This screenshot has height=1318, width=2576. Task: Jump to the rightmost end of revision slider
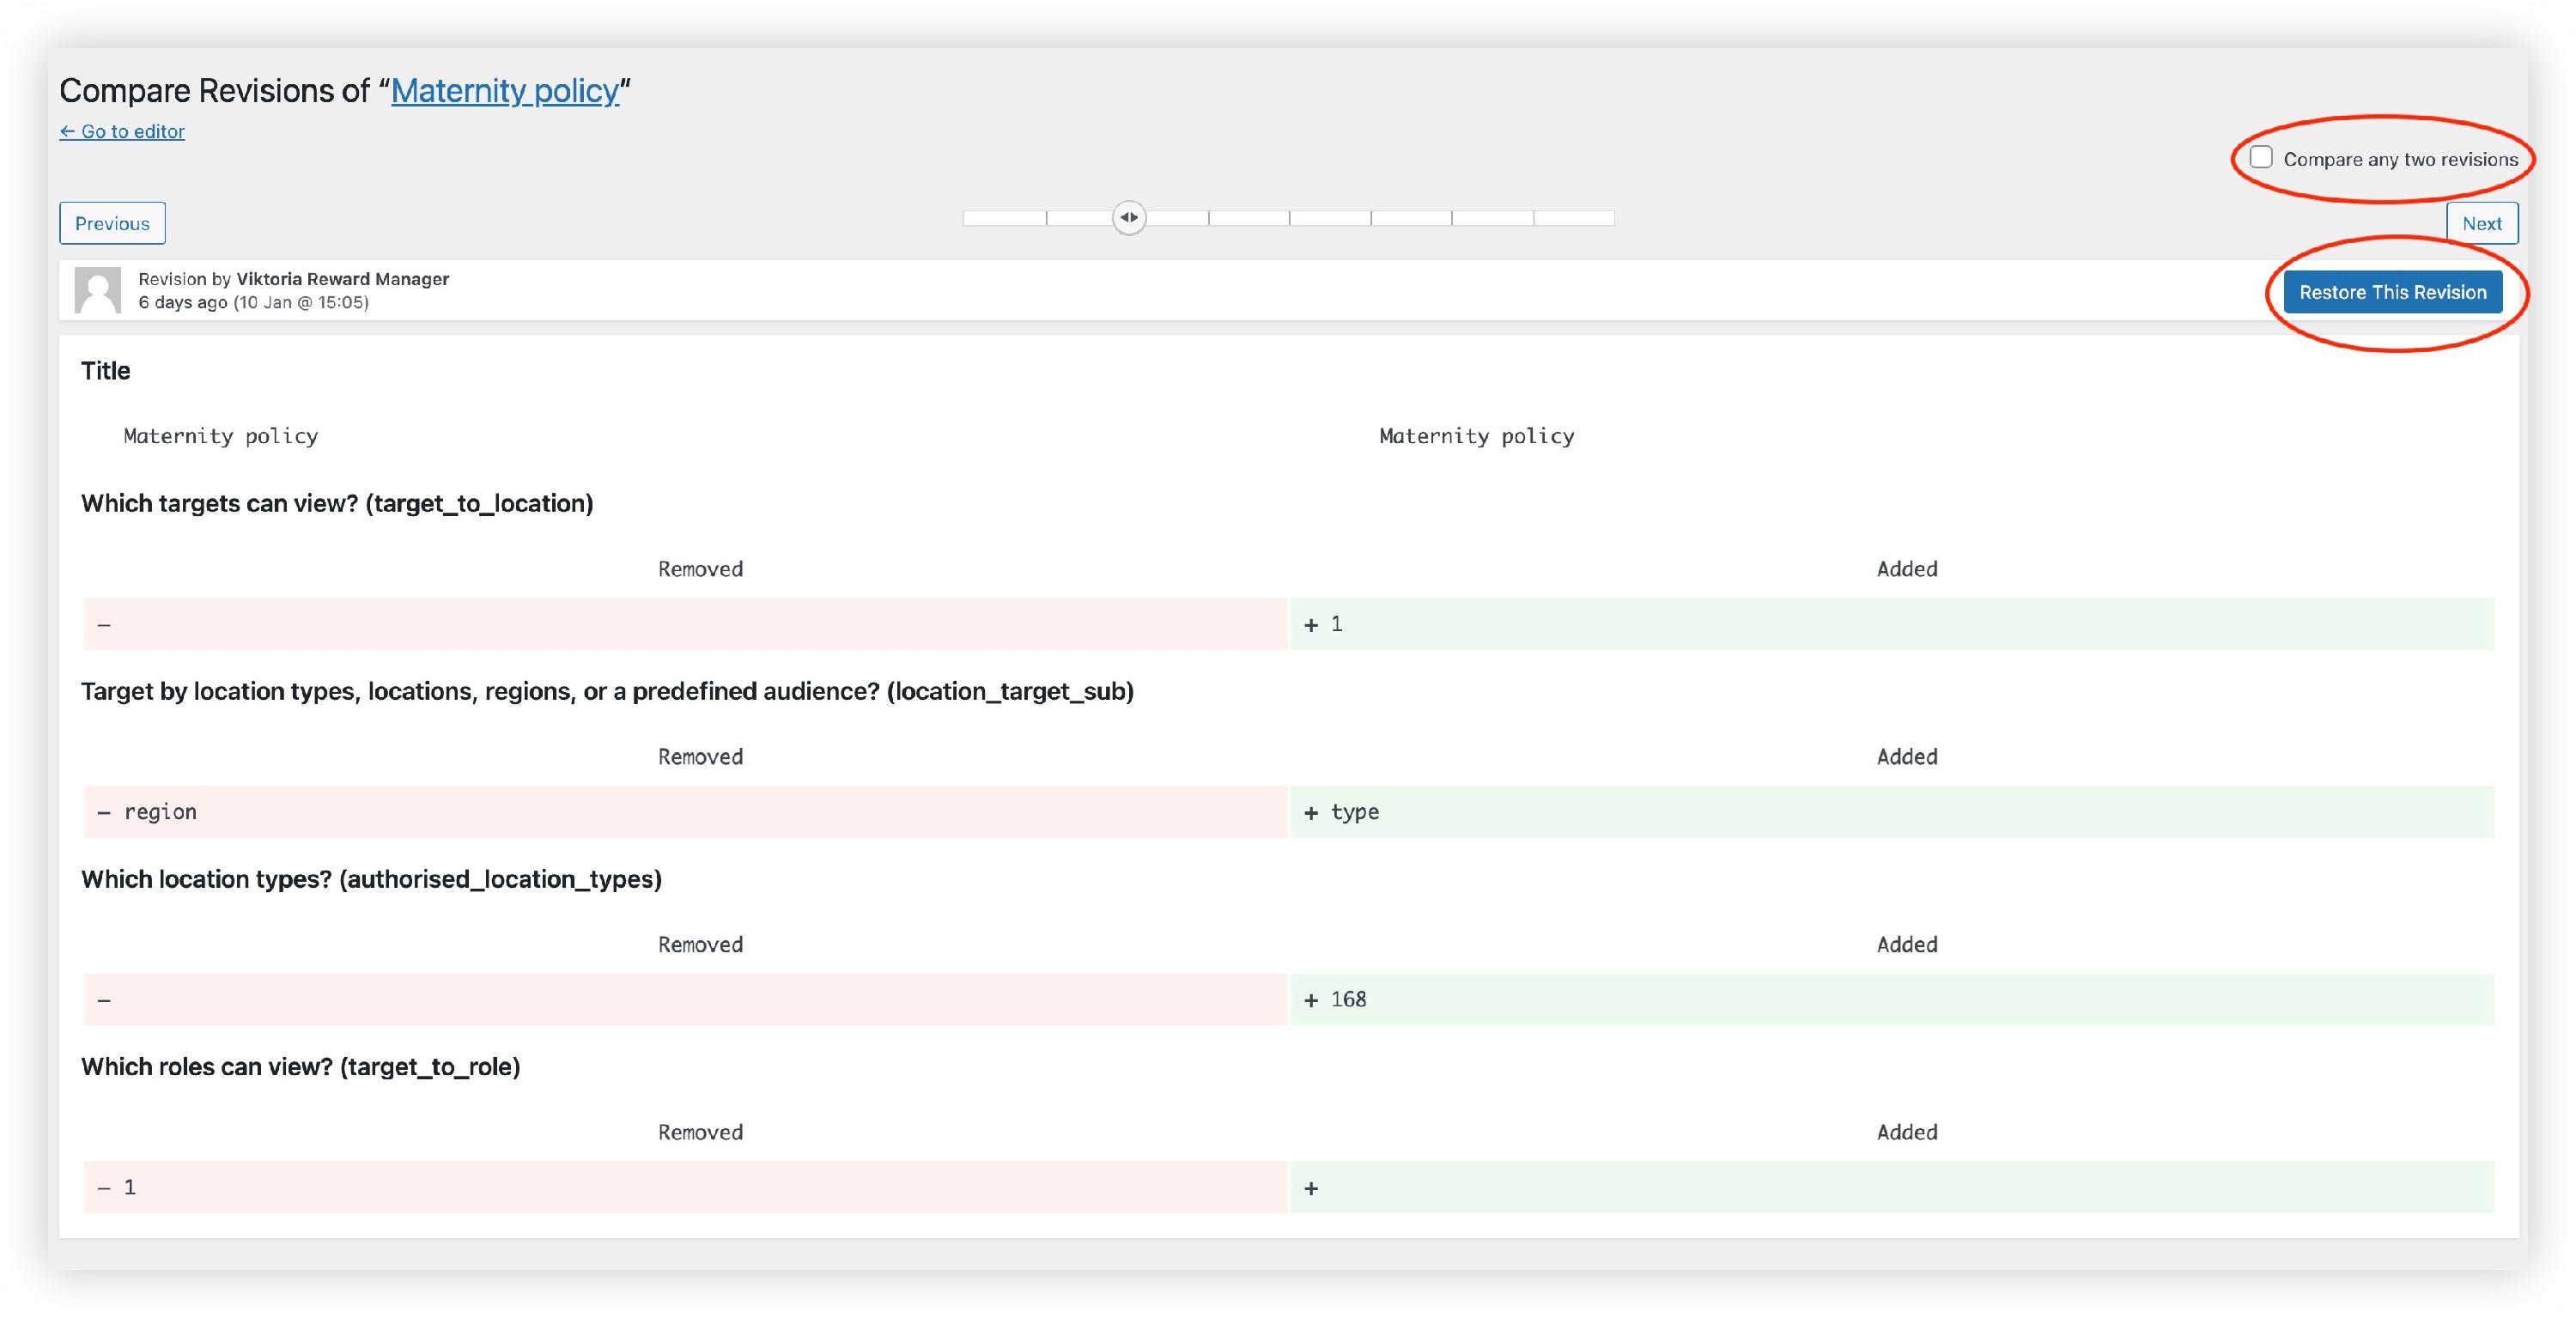pos(1612,218)
